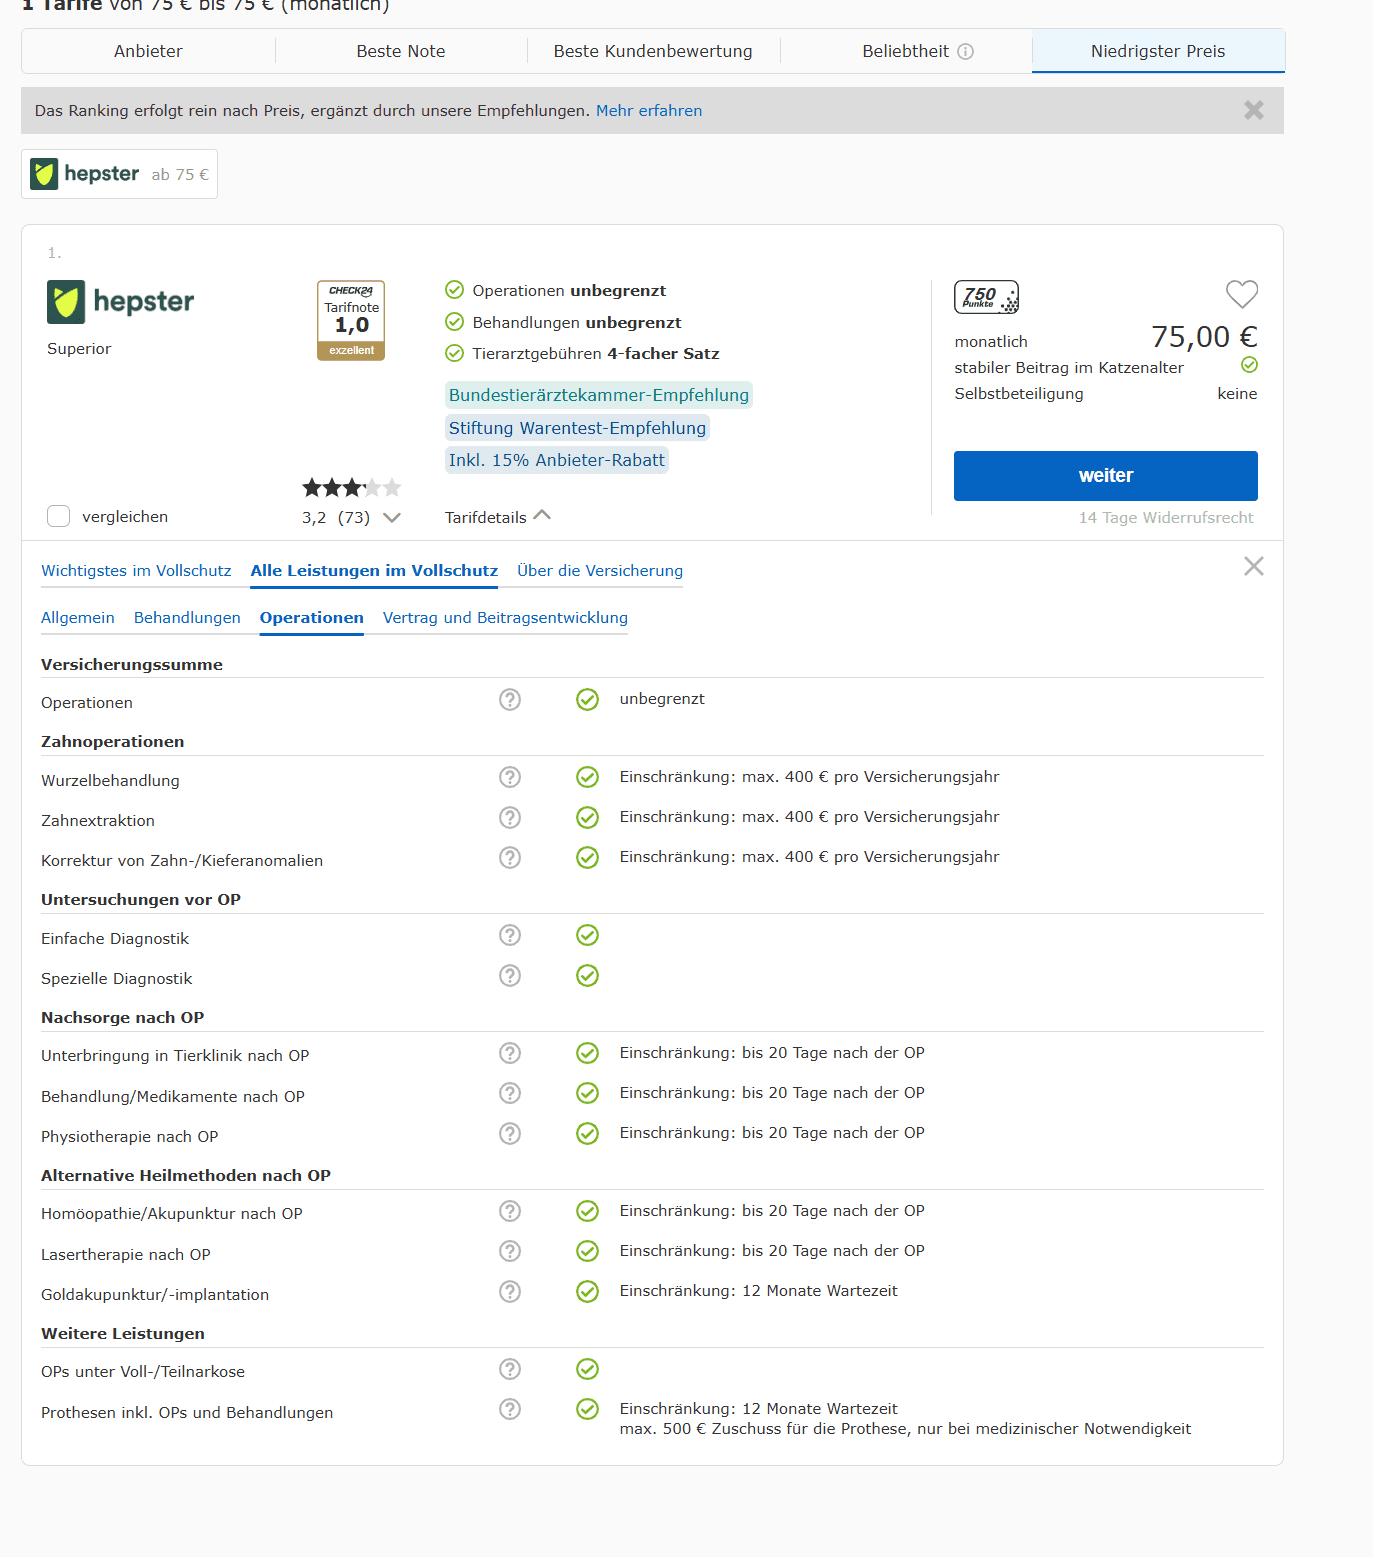The width and height of the screenshot is (1373, 1557).
Task: Open Alle Leistungen im Vollschutz tab
Action: click(374, 570)
